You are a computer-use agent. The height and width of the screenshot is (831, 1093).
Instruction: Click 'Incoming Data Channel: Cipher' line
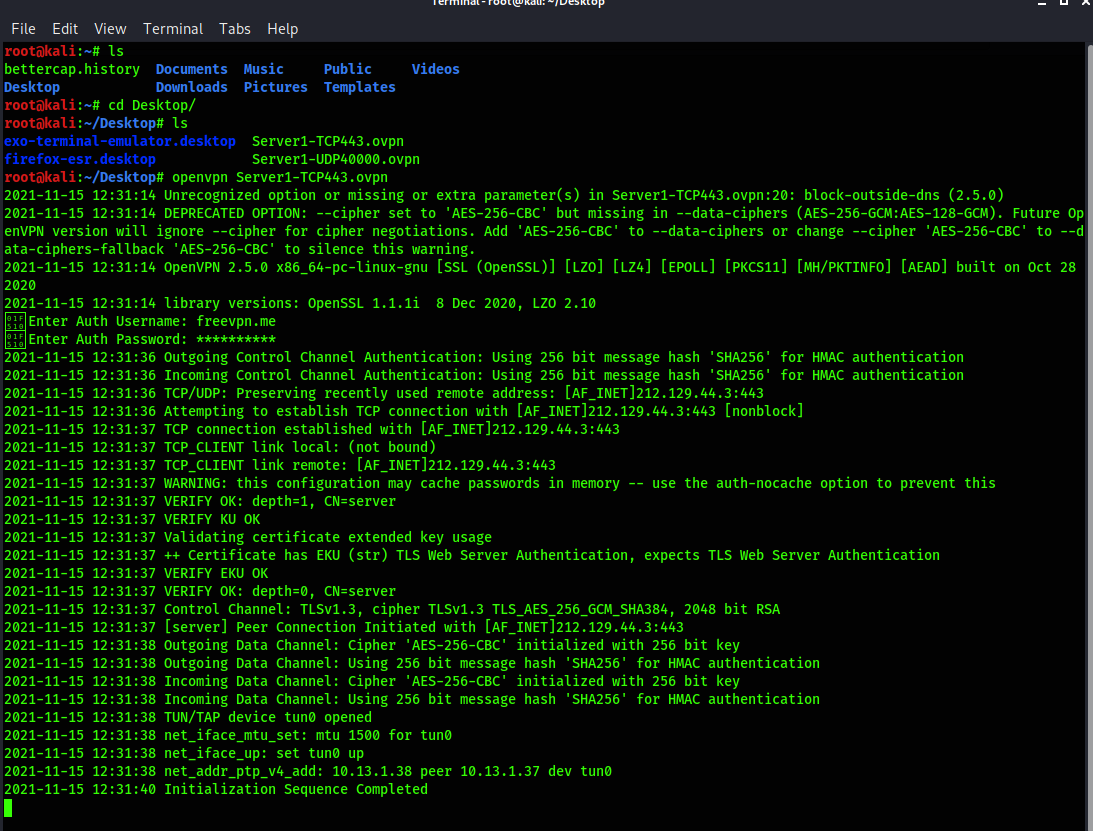pos(372,681)
